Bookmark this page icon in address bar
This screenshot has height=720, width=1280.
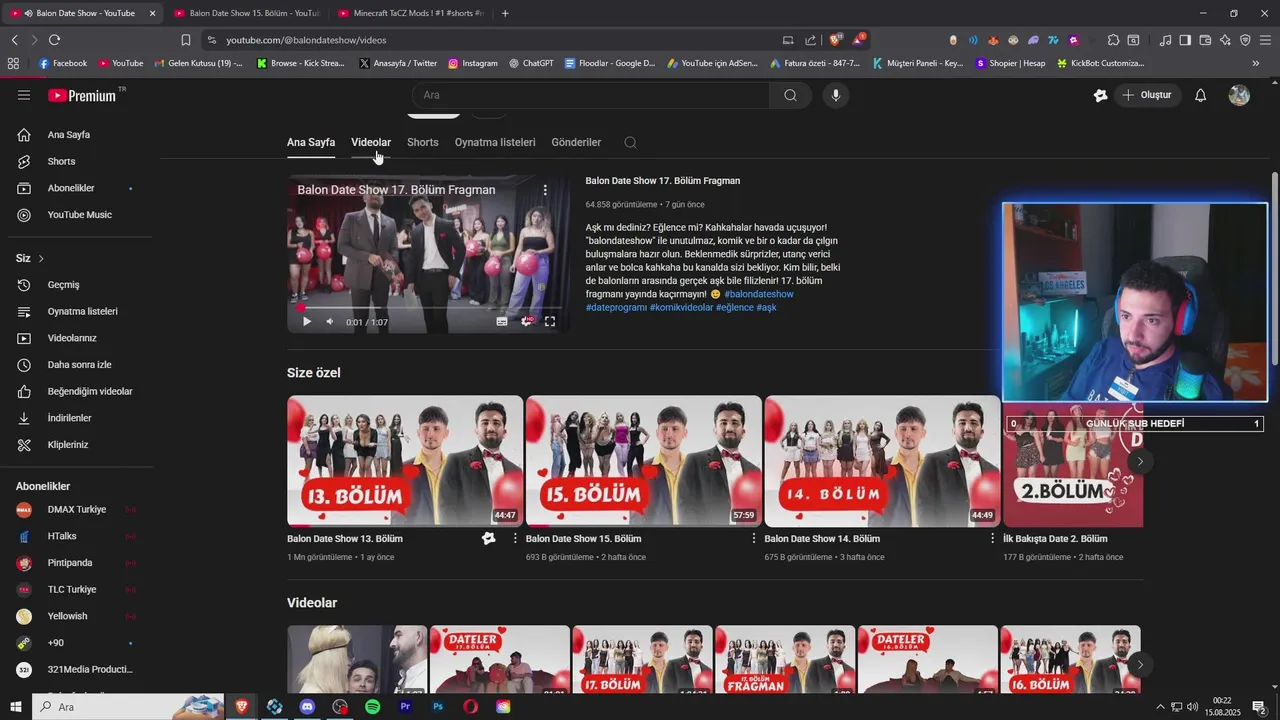point(186,40)
